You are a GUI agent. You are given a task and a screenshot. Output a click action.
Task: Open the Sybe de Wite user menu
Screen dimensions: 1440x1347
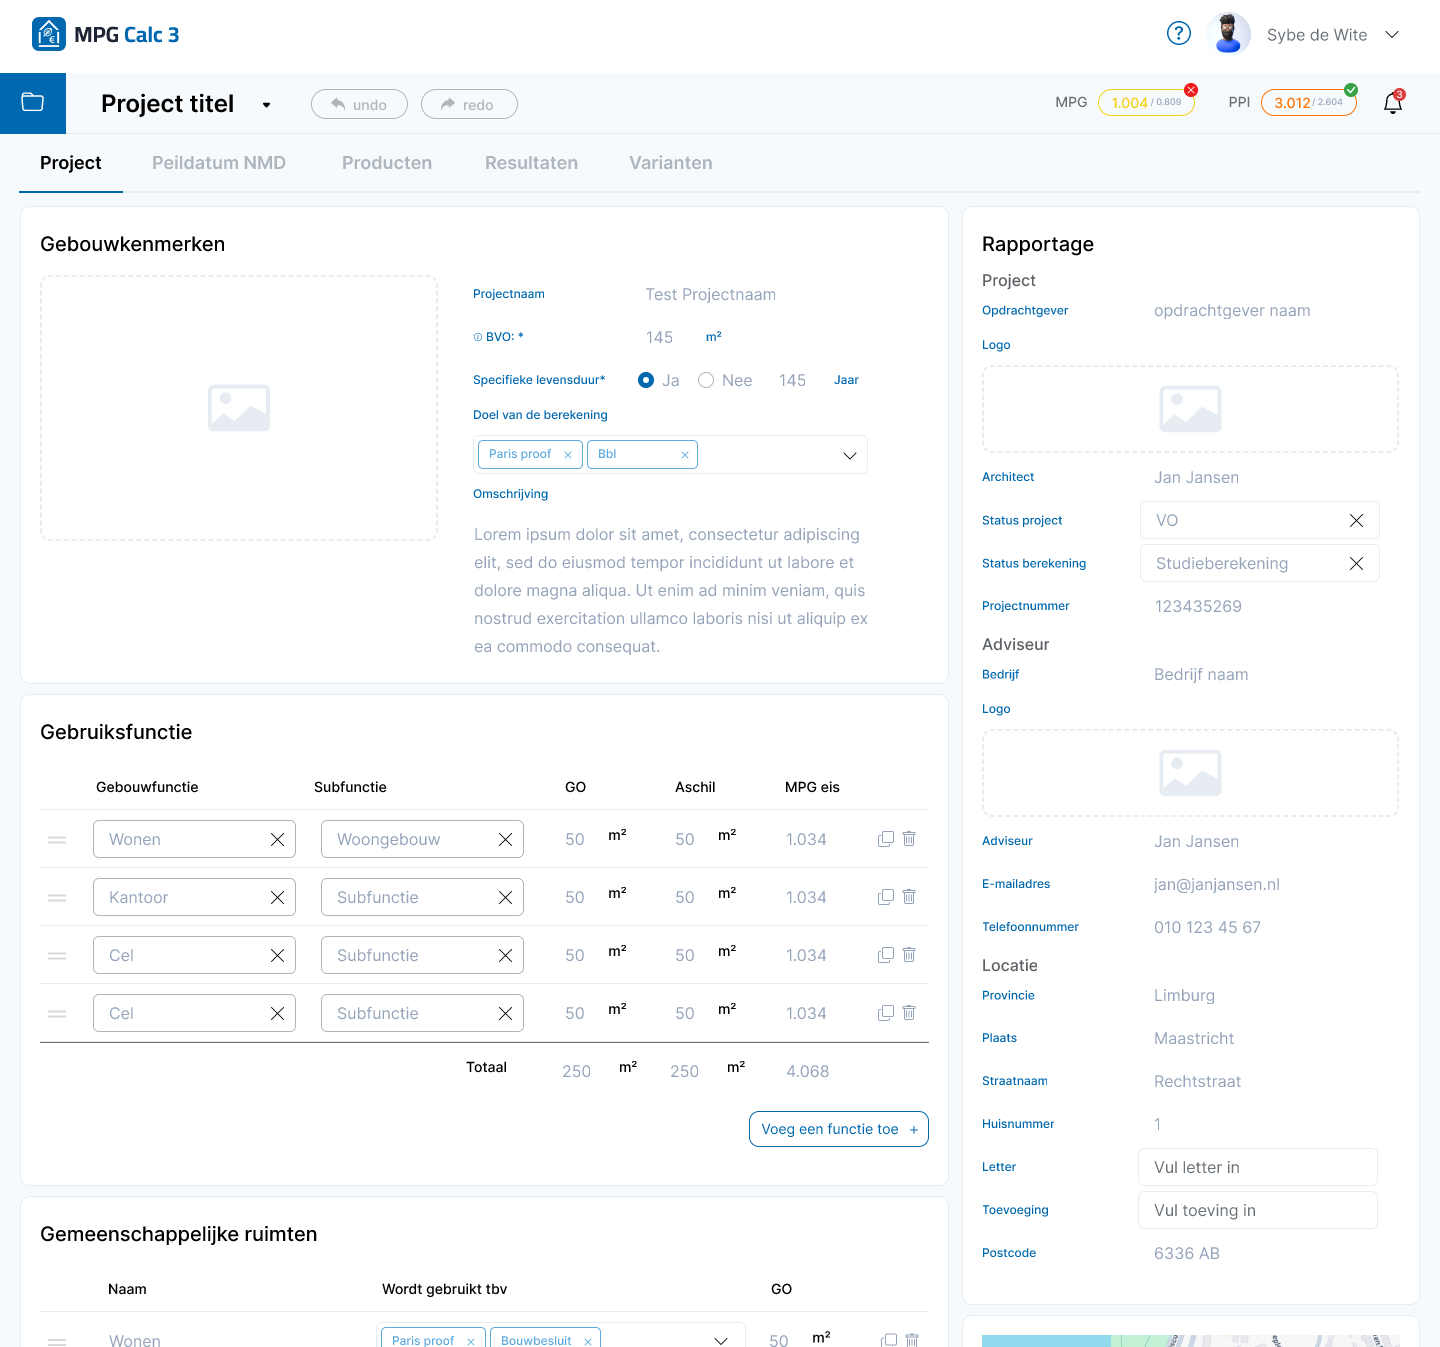coord(1391,35)
